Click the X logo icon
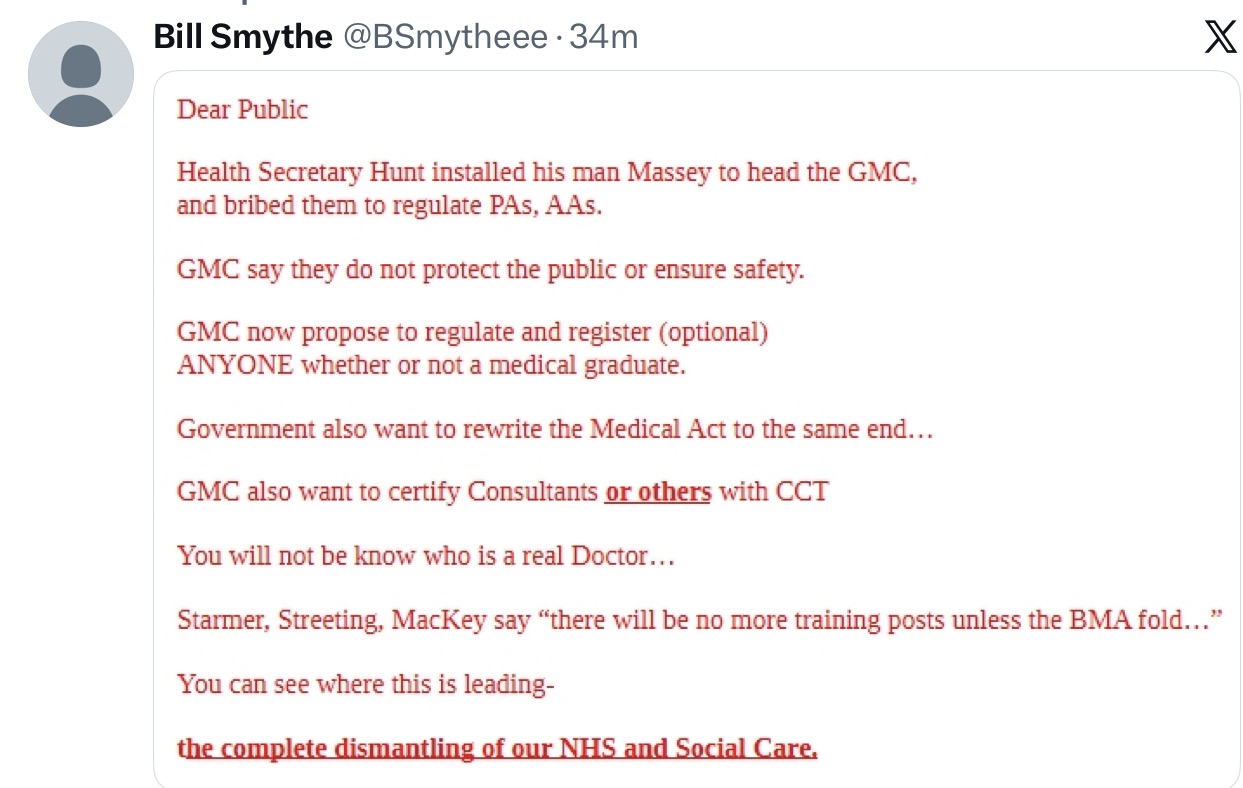Screen dimensions: 1243x788 1219,38
